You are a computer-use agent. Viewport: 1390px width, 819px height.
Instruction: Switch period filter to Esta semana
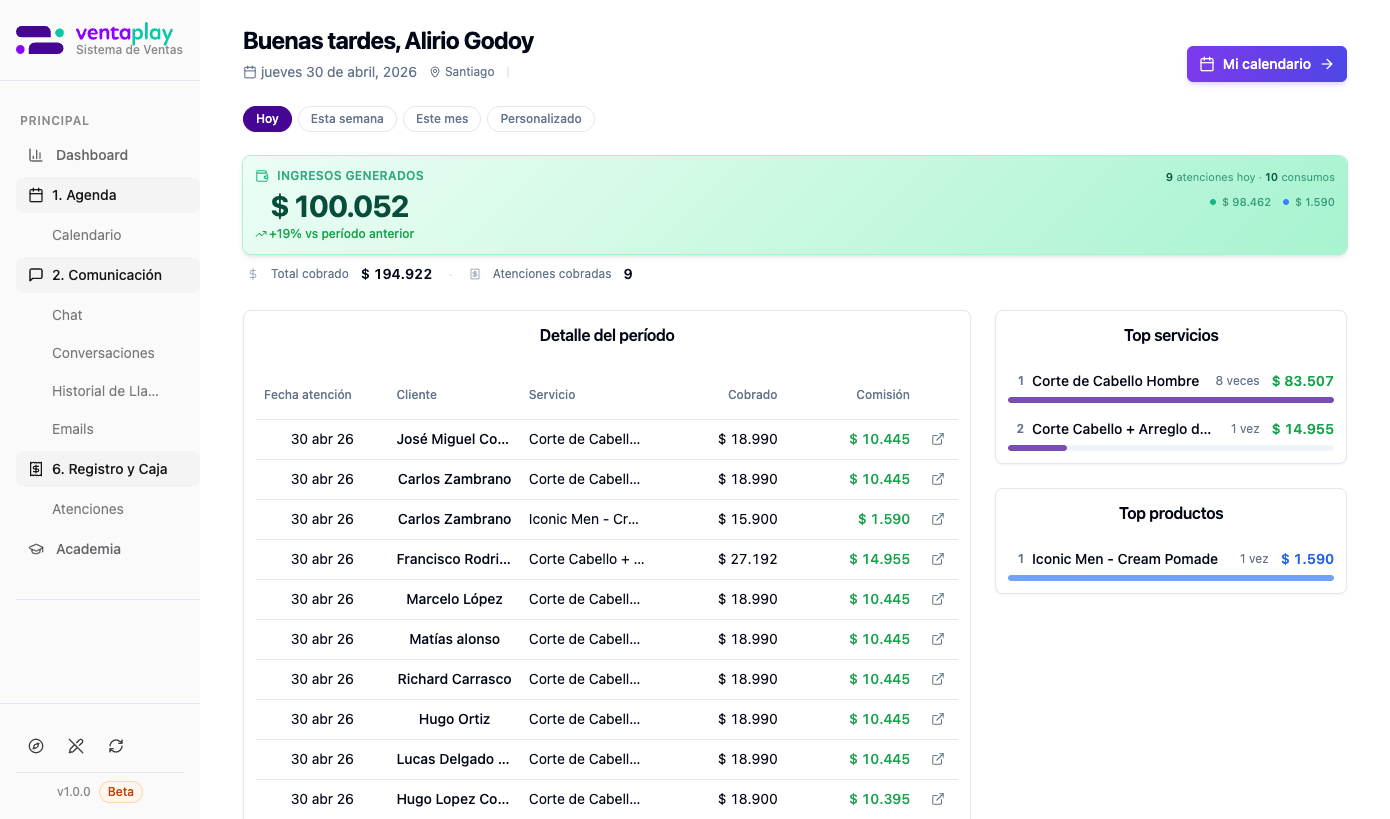pos(347,119)
